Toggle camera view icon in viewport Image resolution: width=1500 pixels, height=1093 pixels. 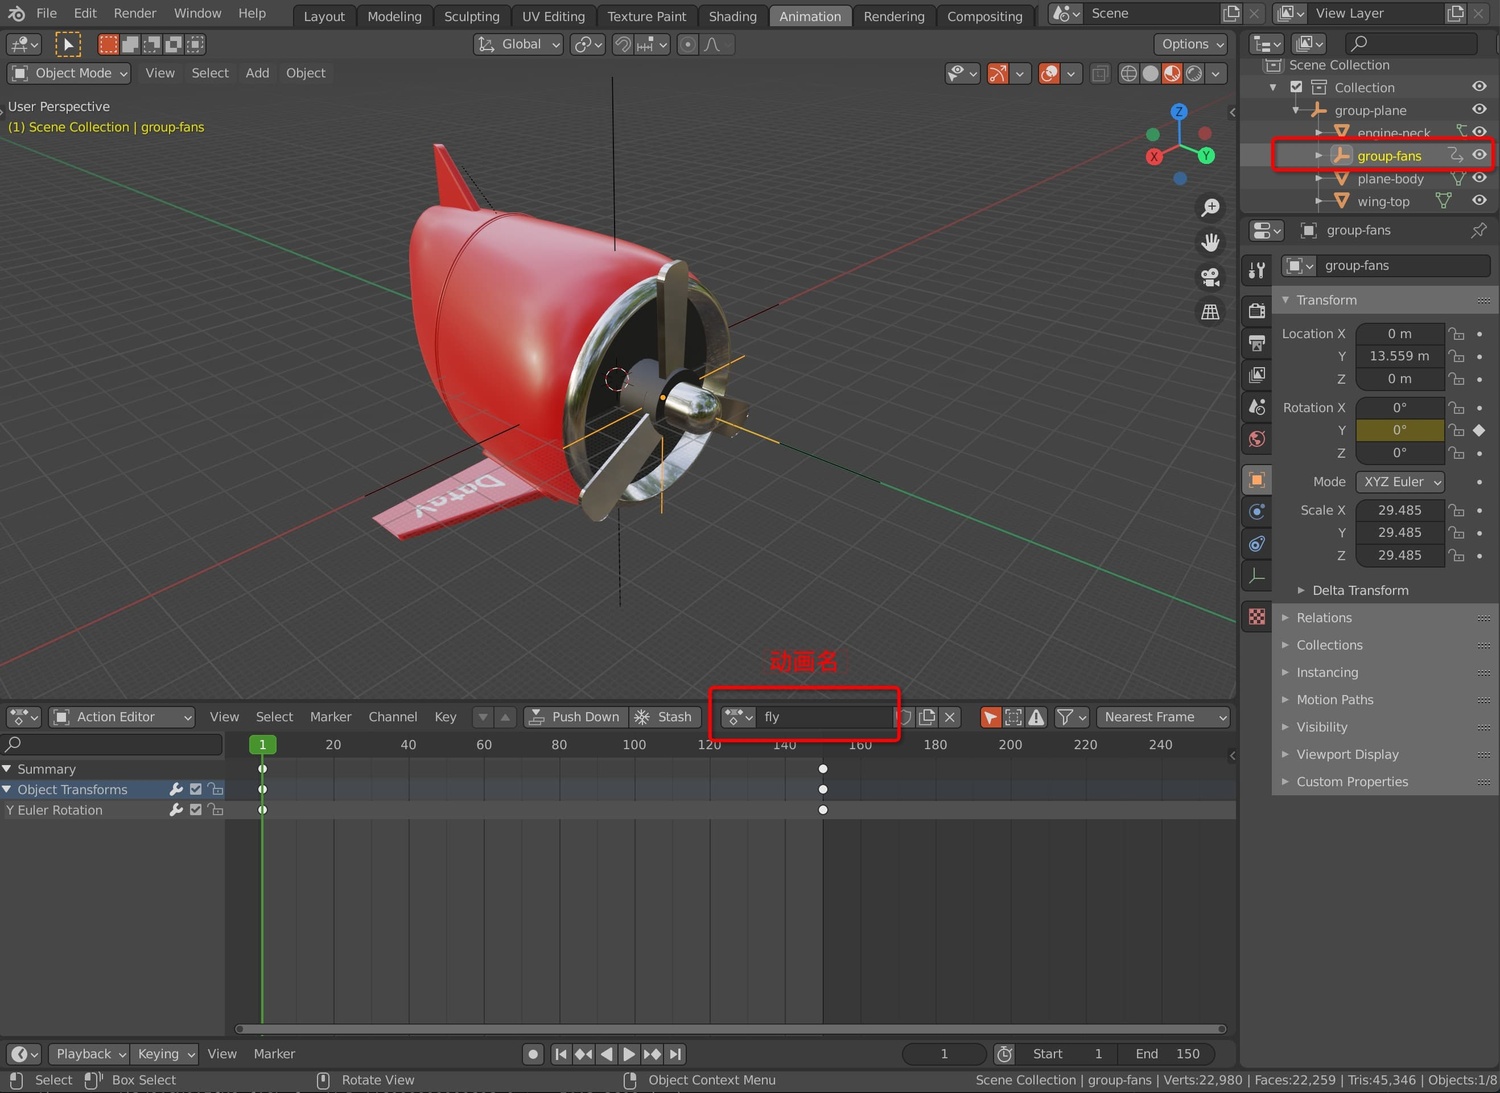1210,277
